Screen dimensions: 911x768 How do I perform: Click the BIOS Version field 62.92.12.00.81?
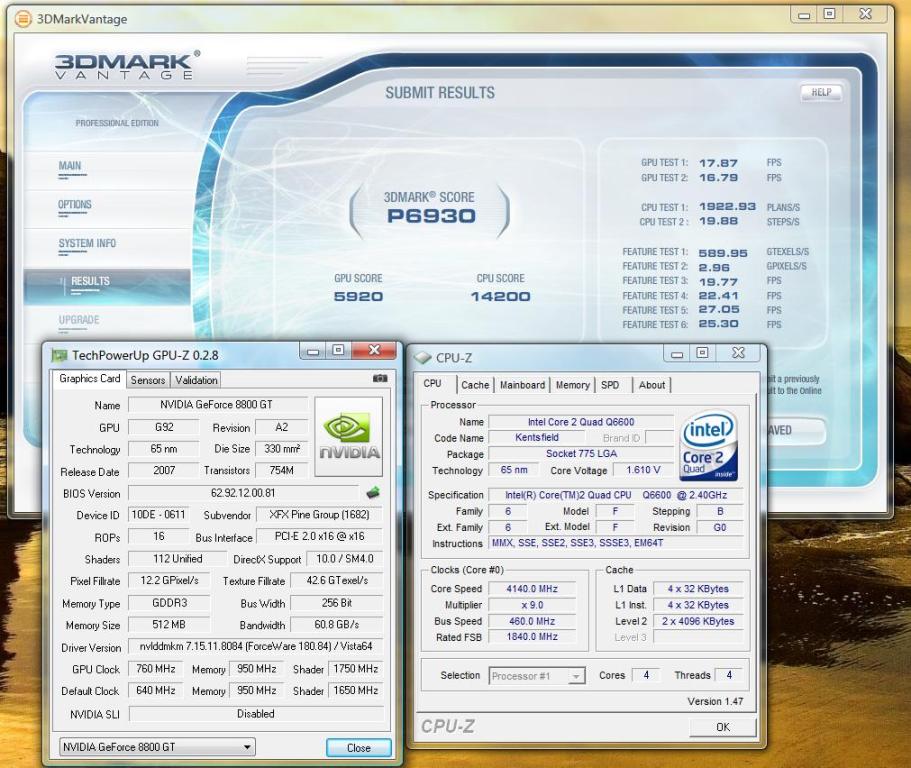click(243, 493)
